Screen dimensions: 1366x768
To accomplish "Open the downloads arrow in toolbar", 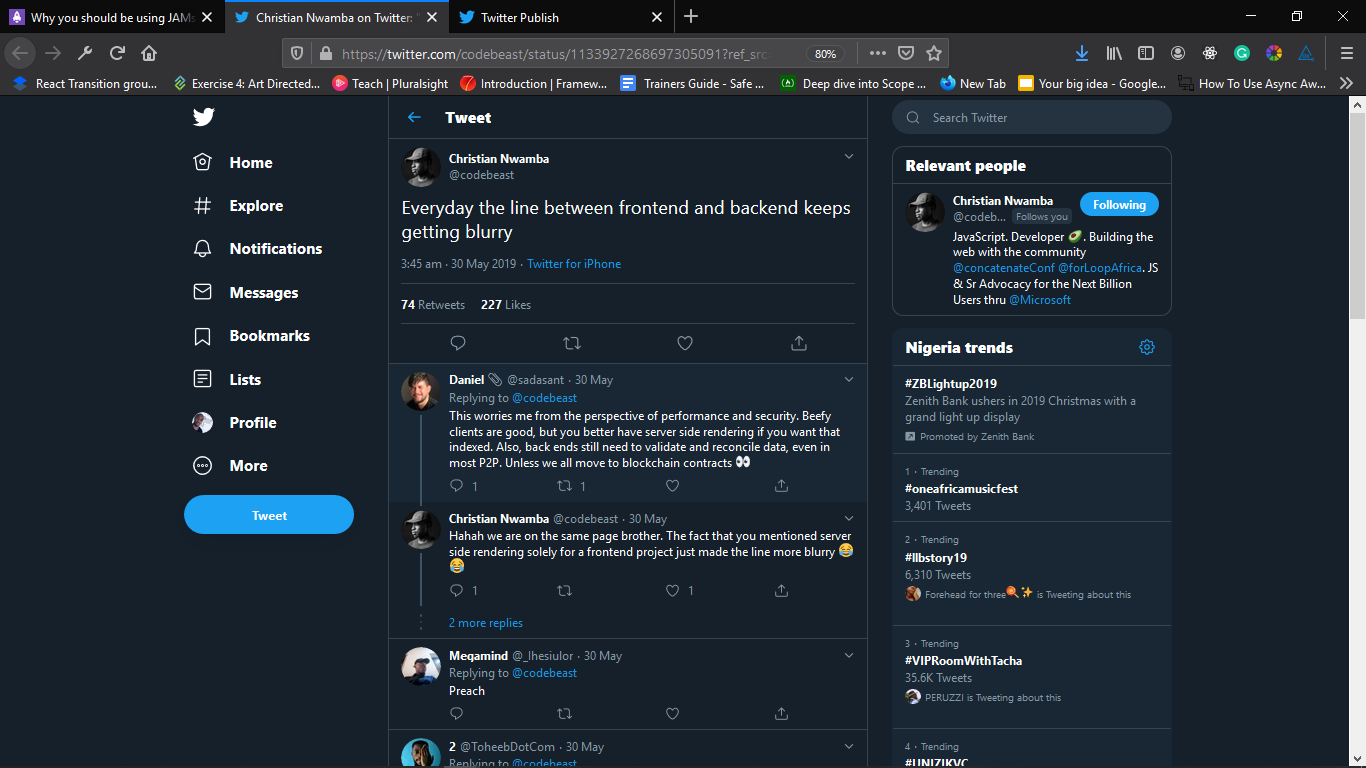I will [1081, 53].
